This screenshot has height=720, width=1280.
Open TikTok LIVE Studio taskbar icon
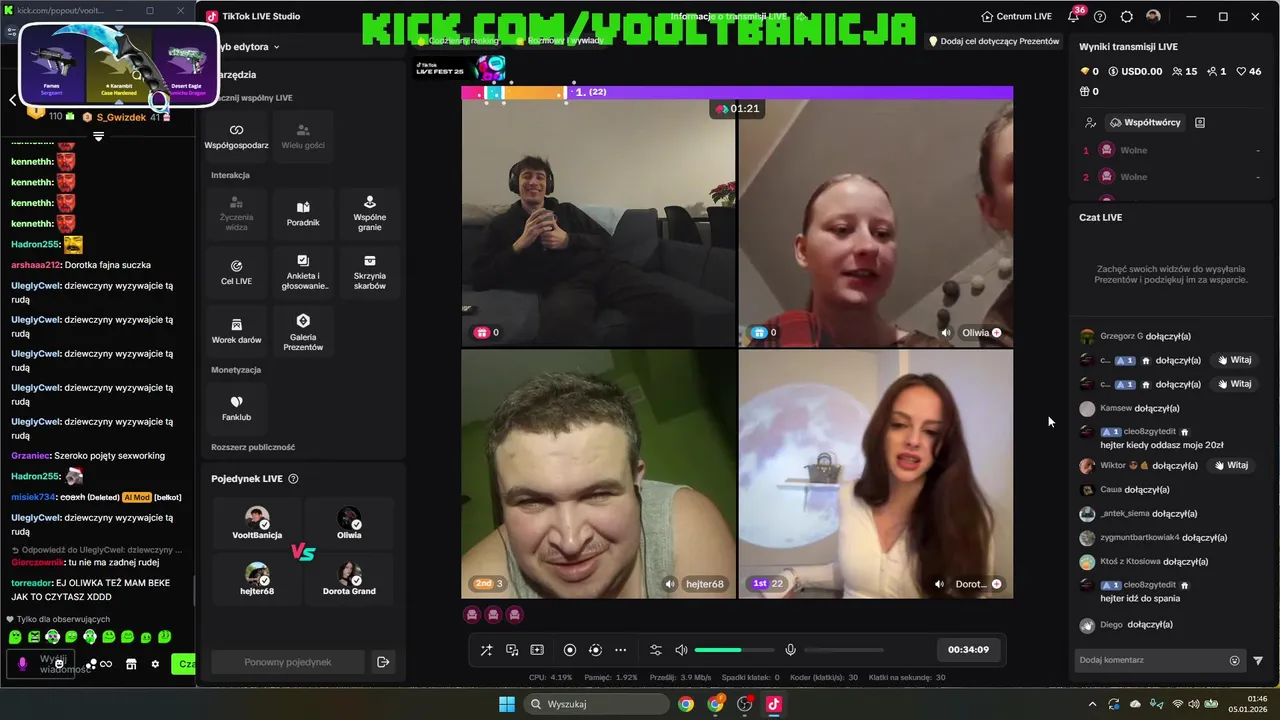773,704
